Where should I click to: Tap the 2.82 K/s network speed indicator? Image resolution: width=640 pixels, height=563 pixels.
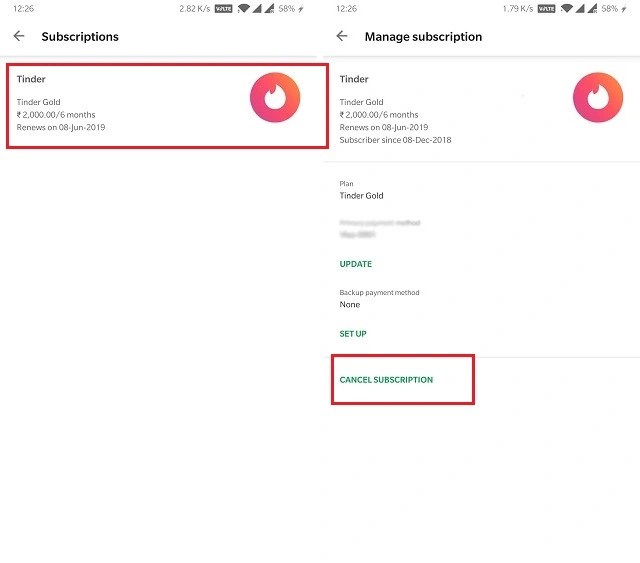click(x=195, y=9)
